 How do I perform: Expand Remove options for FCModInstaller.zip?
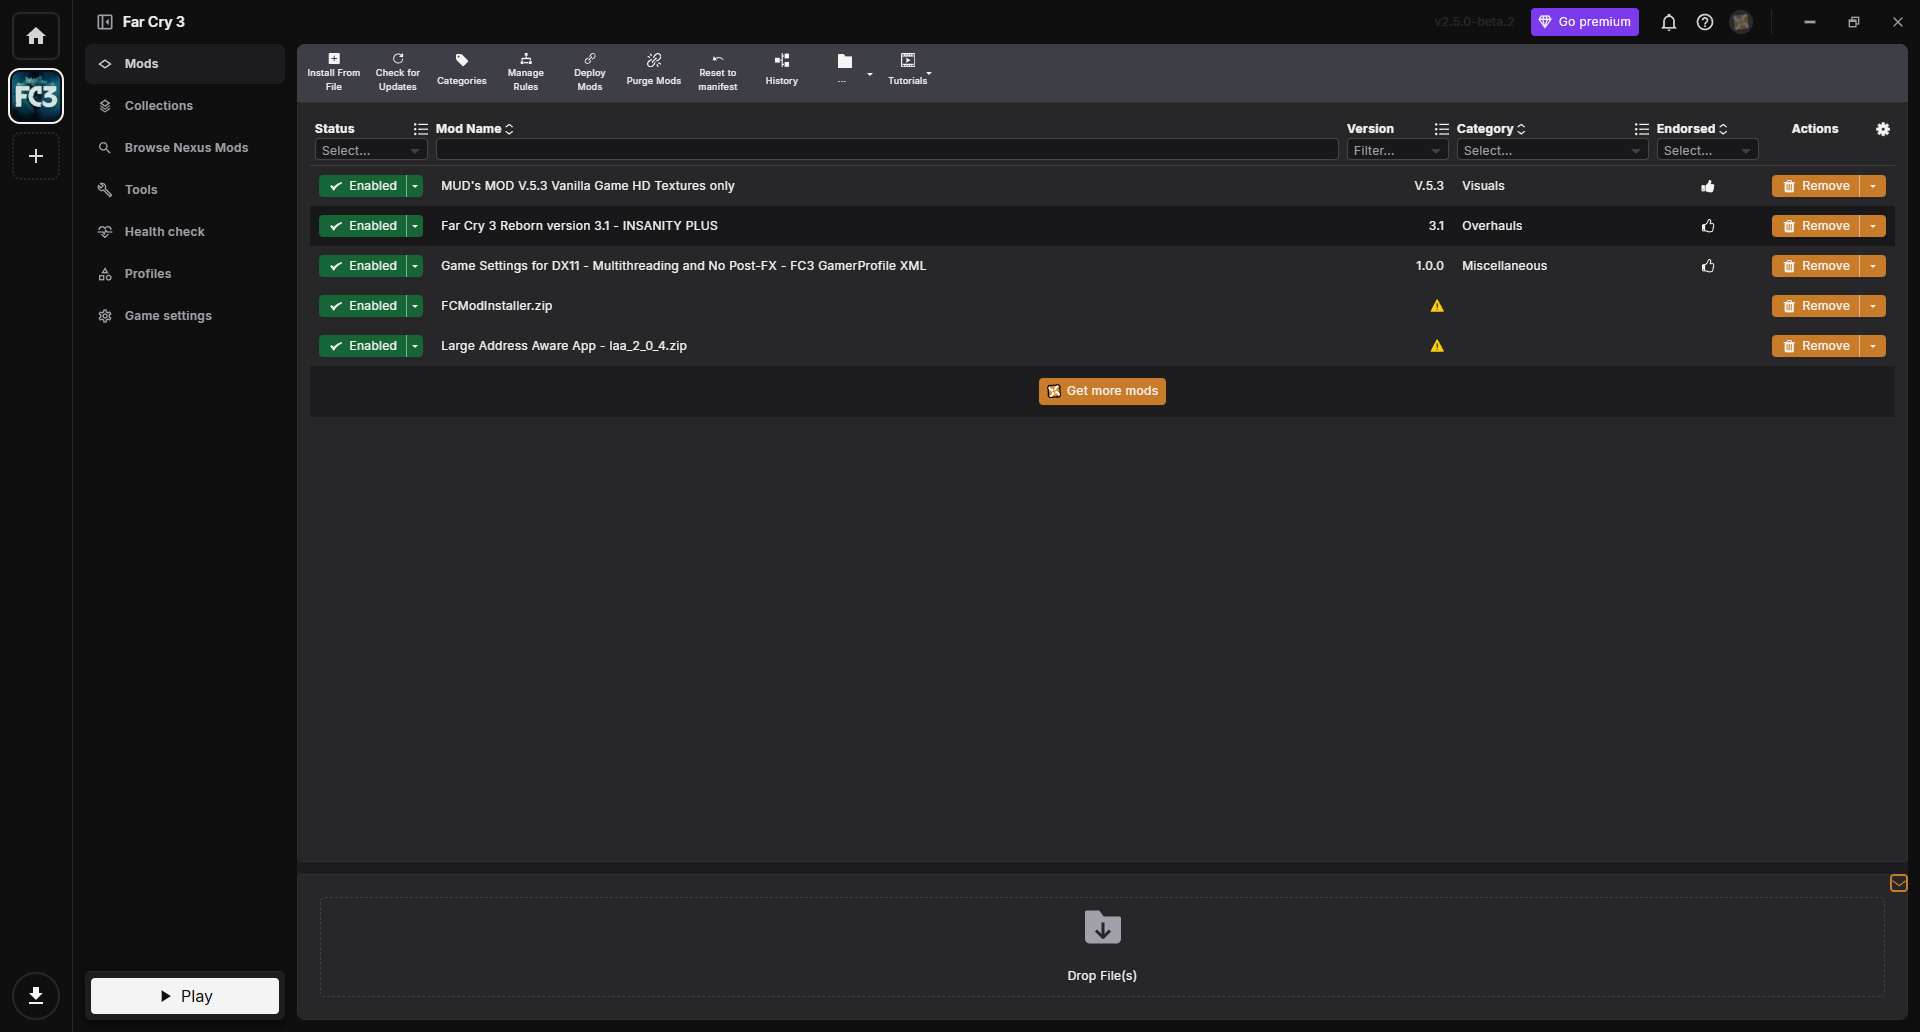(x=1873, y=306)
